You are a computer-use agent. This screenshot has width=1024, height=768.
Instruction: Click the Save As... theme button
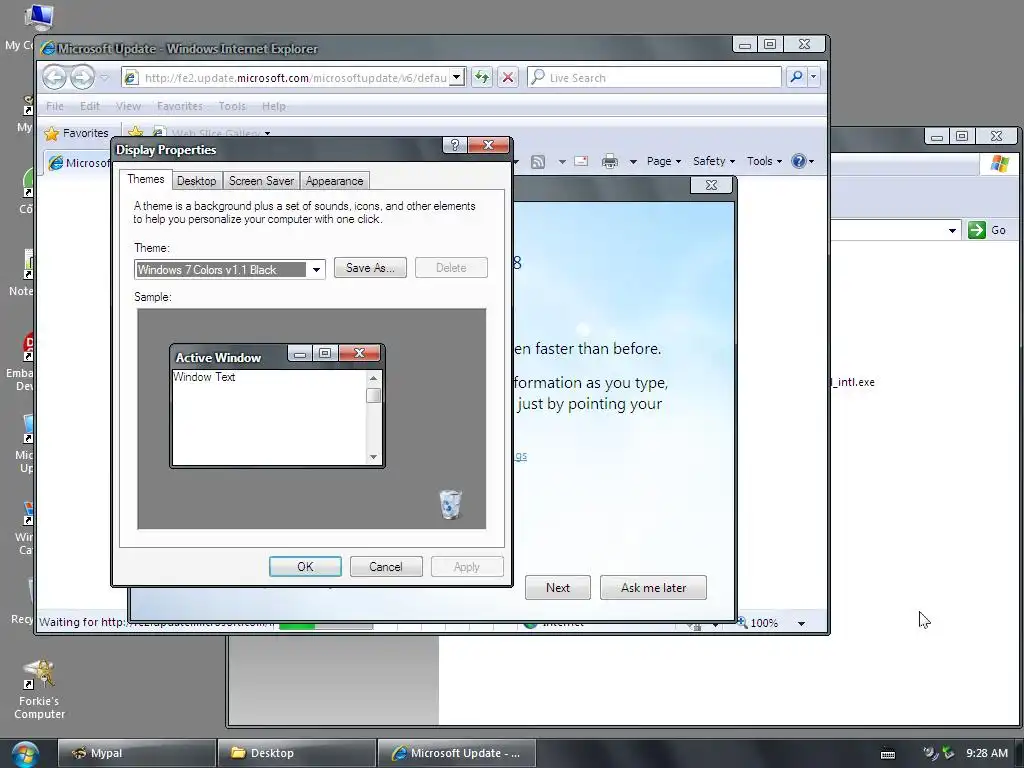click(370, 268)
